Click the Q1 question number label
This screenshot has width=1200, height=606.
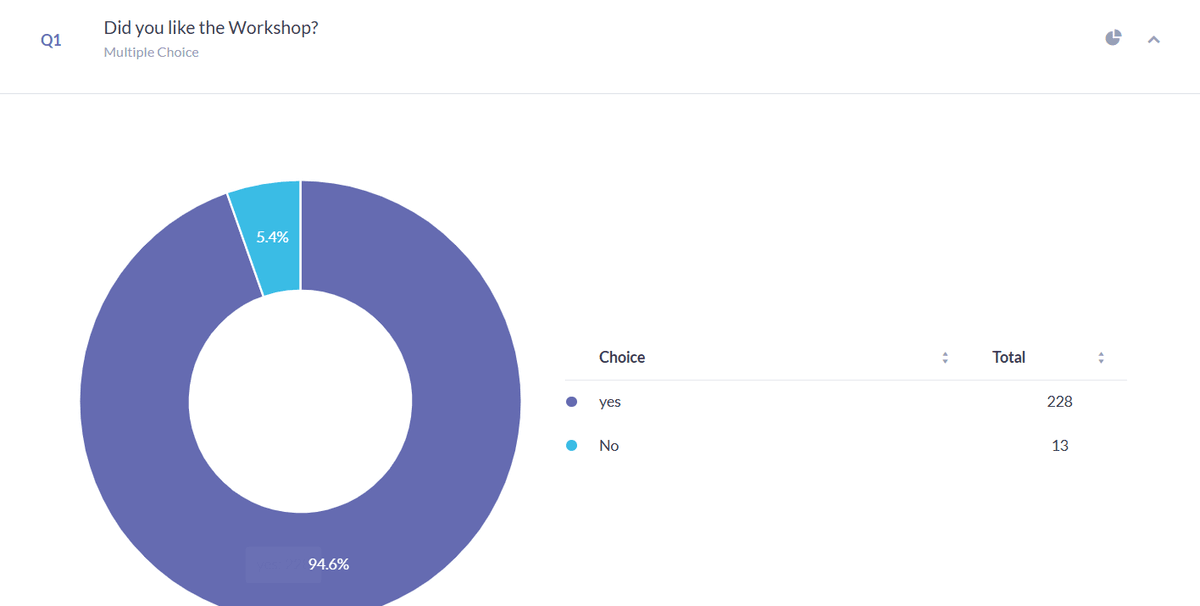(51, 43)
